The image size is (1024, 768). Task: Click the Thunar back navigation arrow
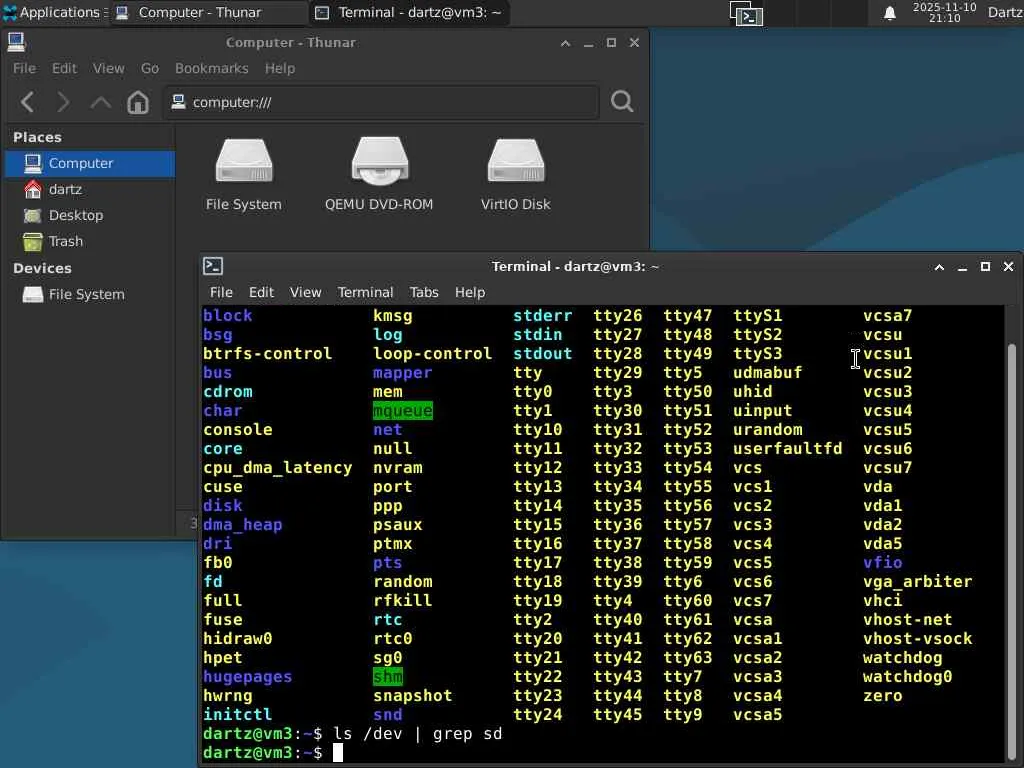coord(28,102)
